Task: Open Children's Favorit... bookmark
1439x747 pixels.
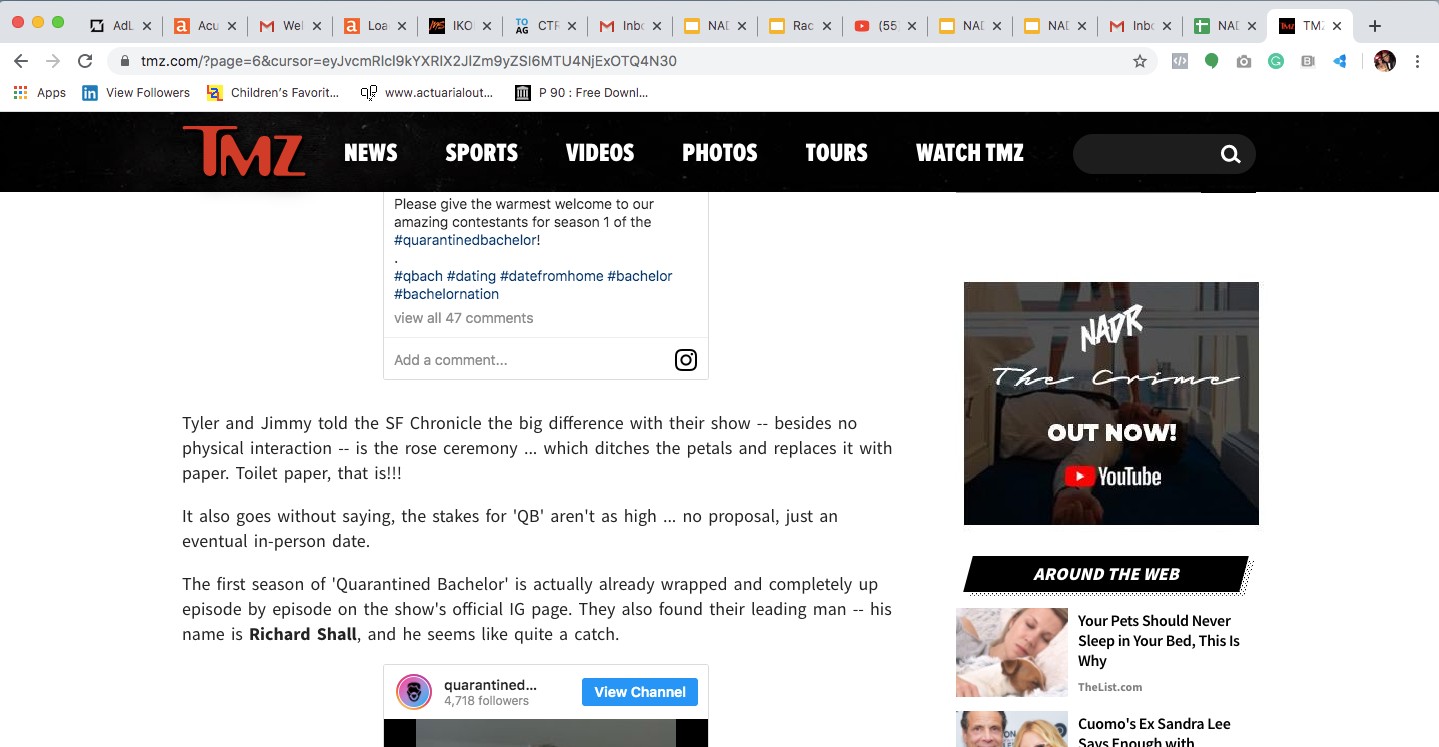Action: click(x=273, y=93)
